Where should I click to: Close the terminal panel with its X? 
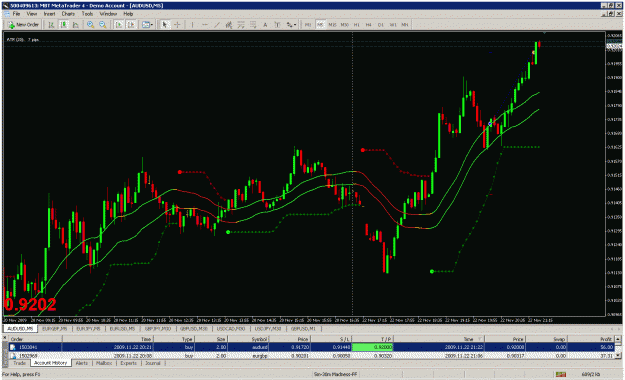coord(5,338)
